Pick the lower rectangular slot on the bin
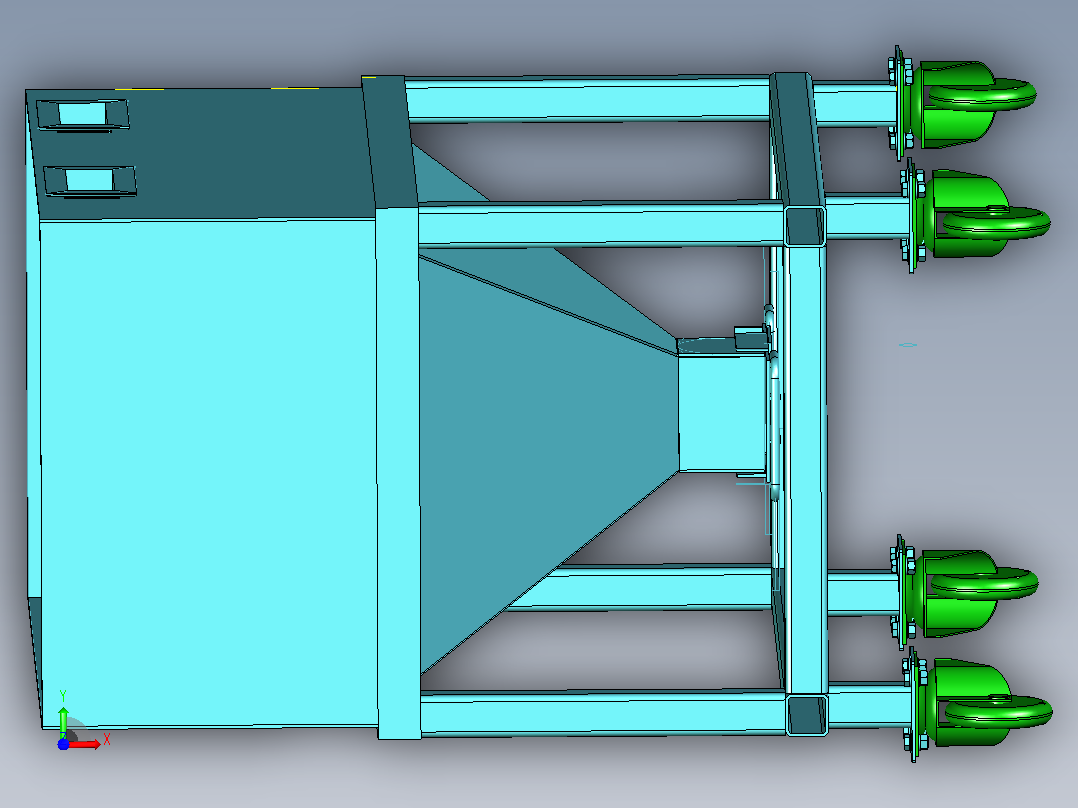Screen dimensions: 1078x808 point(89,181)
